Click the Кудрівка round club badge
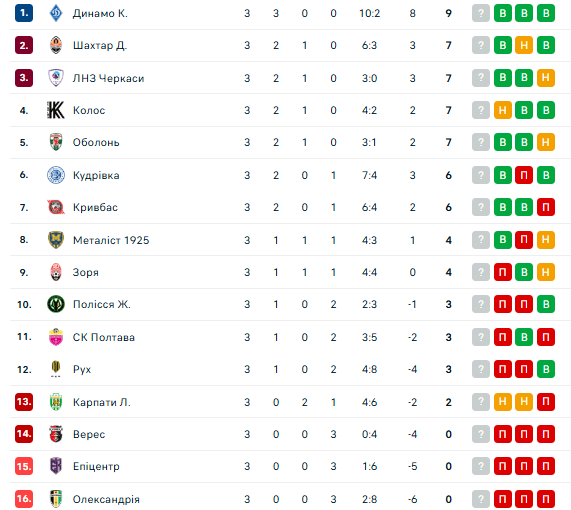Image resolution: width=571 pixels, height=510 pixels. [56, 175]
